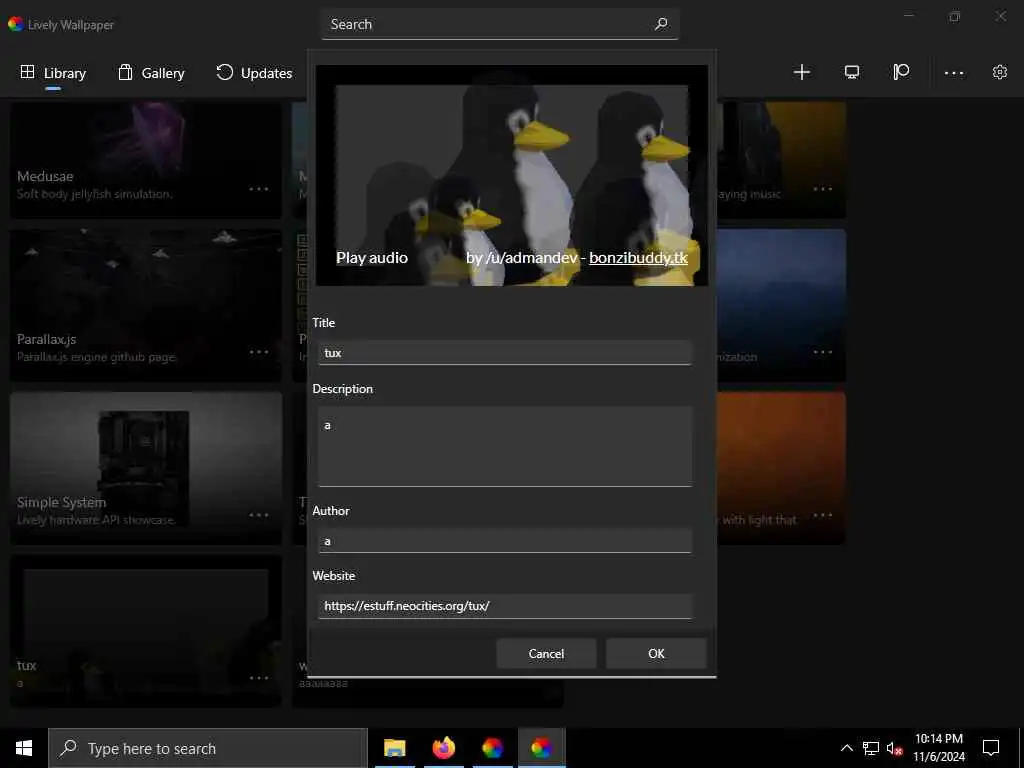Screen dimensions: 1024x768
Task: Click the Add wallpaper plus icon
Action: 801,72
